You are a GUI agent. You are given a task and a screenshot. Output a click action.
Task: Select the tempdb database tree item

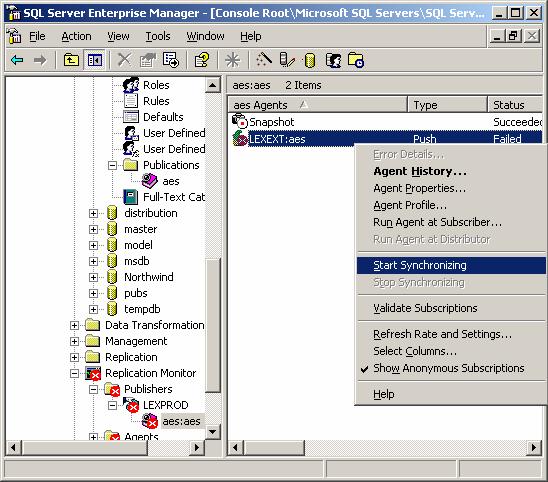[142, 309]
